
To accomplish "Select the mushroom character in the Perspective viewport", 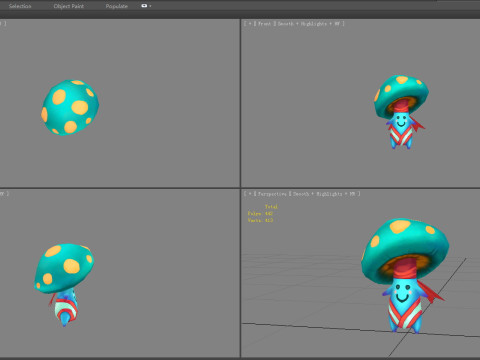I will (405, 276).
